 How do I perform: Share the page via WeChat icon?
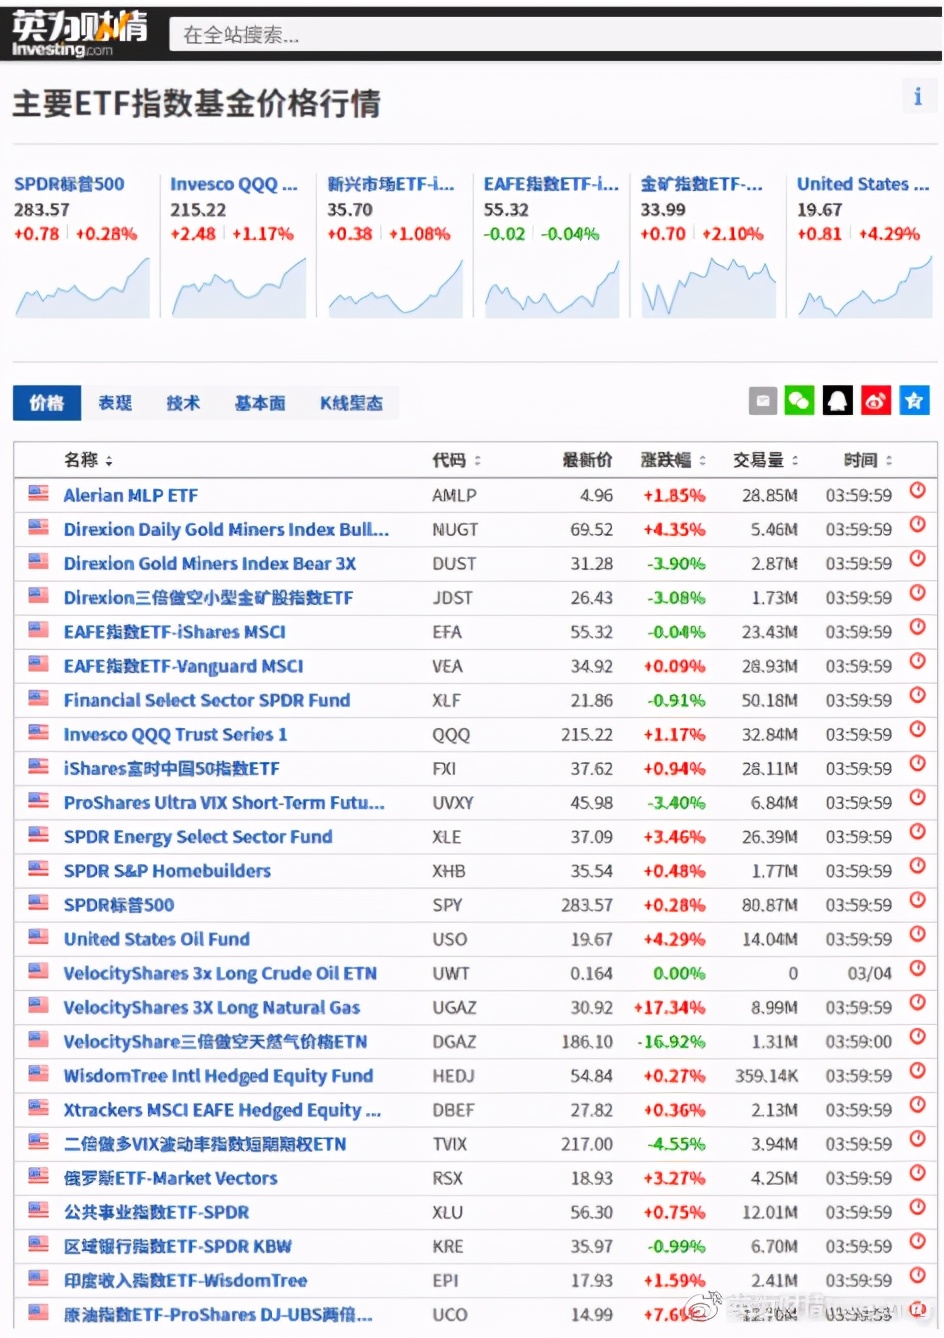(799, 400)
